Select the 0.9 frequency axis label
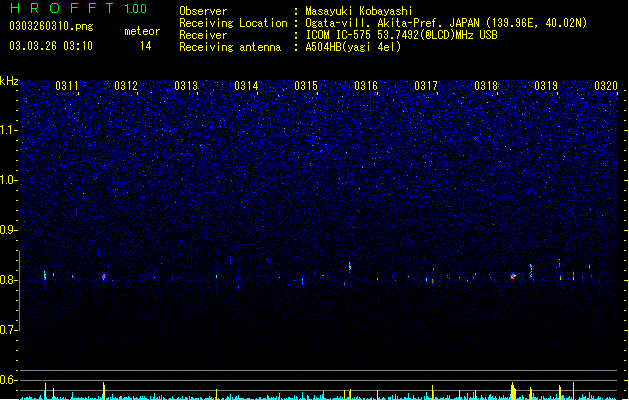The image size is (629, 400). pyautogui.click(x=8, y=230)
